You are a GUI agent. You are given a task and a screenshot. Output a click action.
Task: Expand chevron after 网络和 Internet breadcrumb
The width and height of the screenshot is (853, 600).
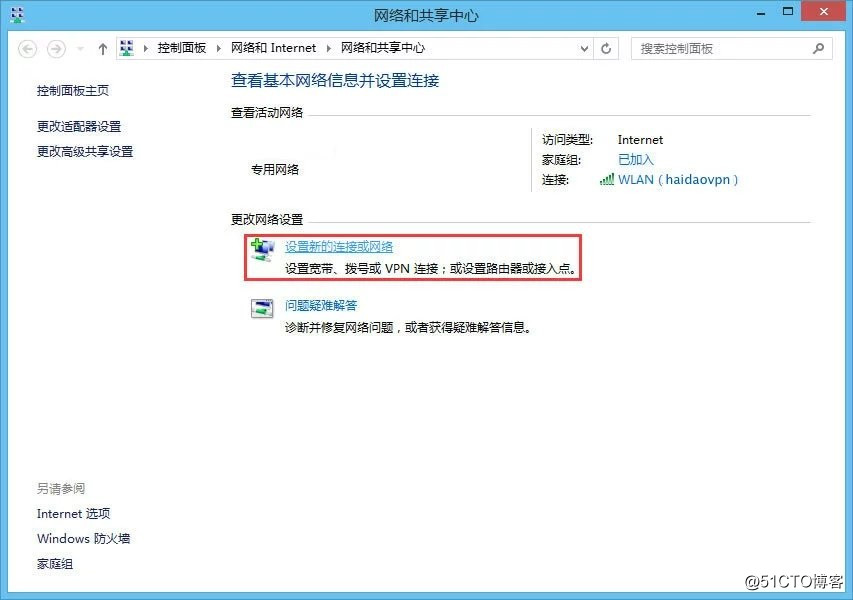pos(329,48)
